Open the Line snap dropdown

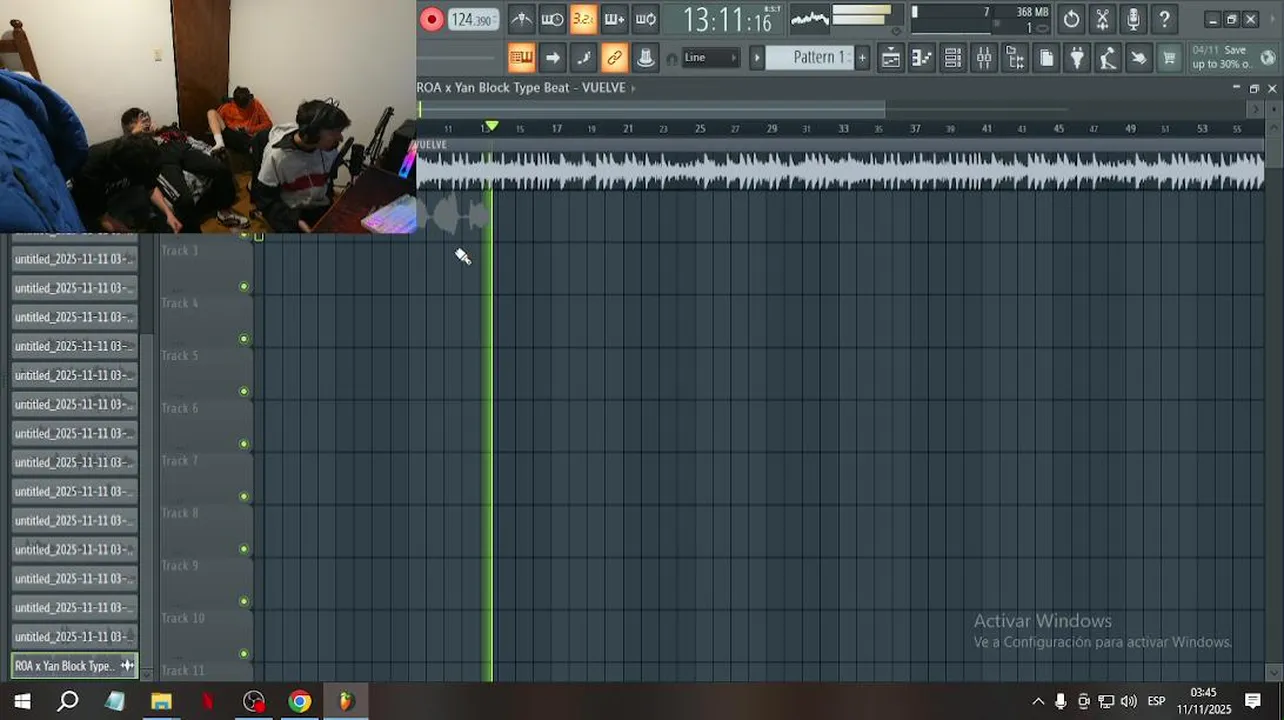pos(711,58)
